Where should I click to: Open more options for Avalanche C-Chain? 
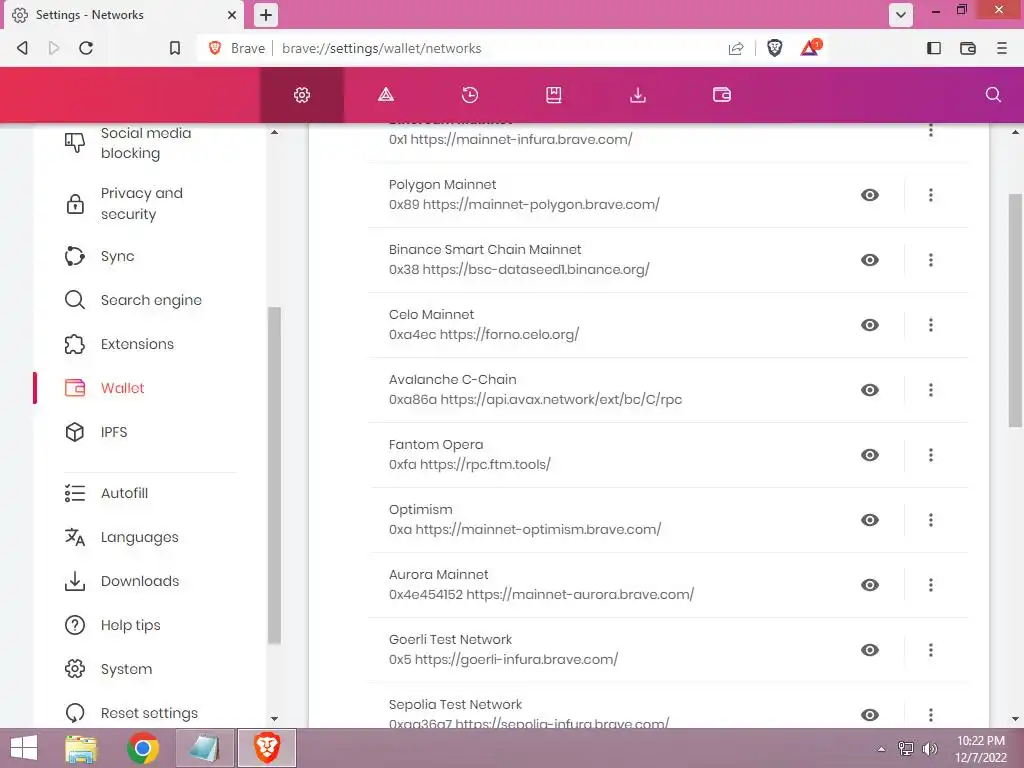point(931,390)
